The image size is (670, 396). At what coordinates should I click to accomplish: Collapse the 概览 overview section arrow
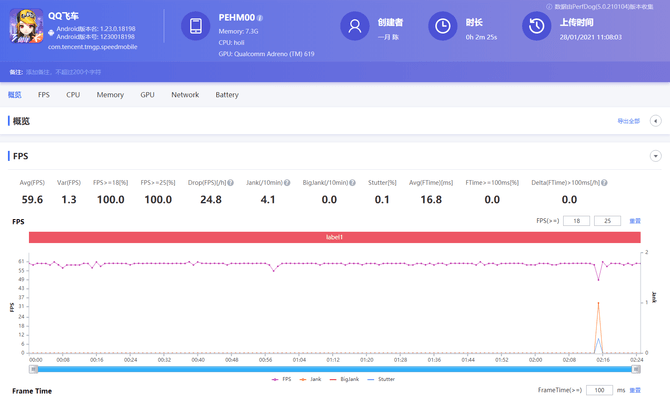coord(655,121)
